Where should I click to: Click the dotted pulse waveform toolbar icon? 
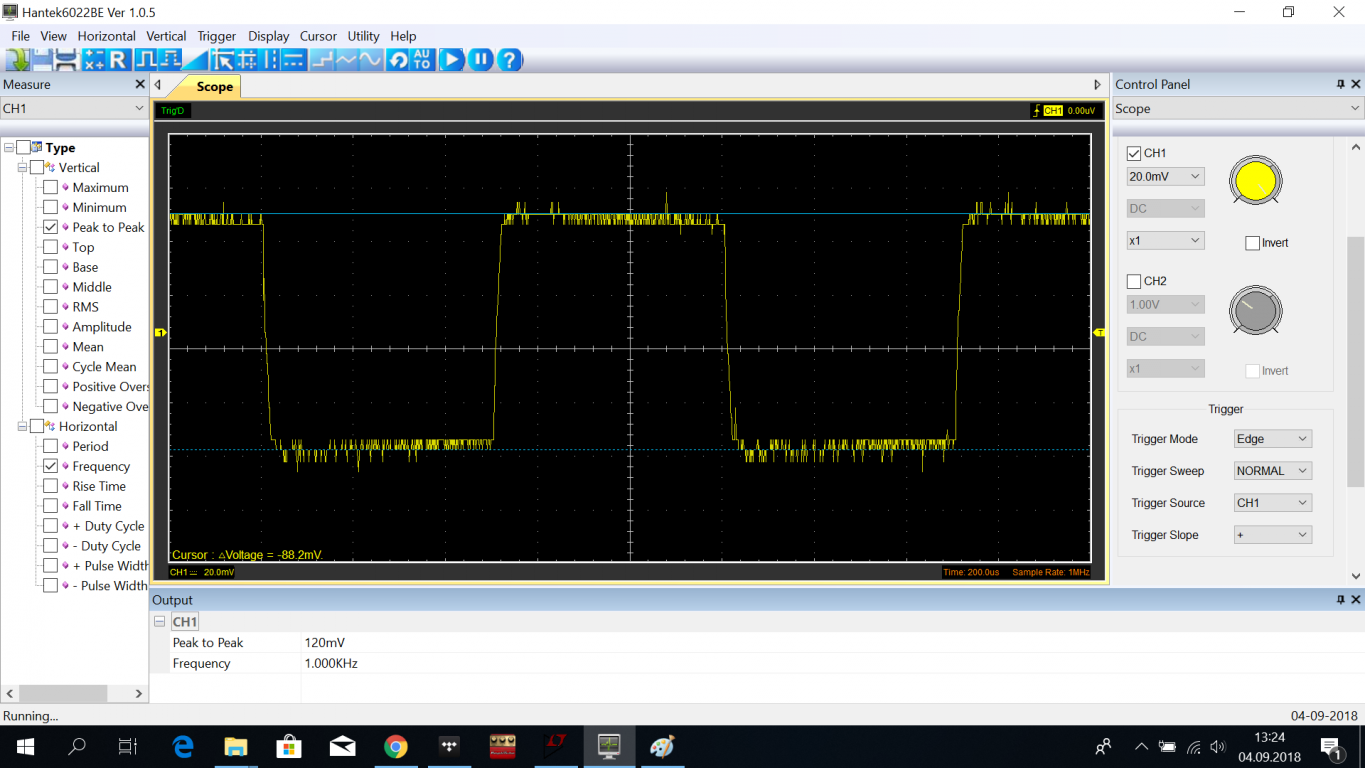(x=170, y=60)
